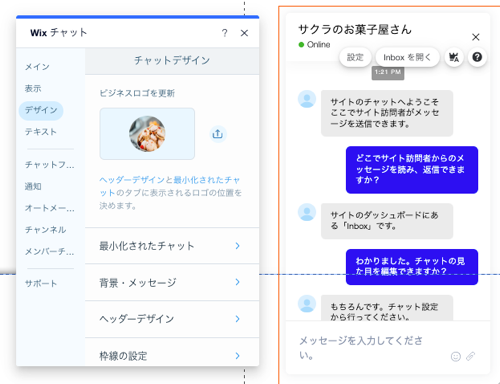
Task: Click the ビジネスロゴを更新 label
Action: point(137,93)
